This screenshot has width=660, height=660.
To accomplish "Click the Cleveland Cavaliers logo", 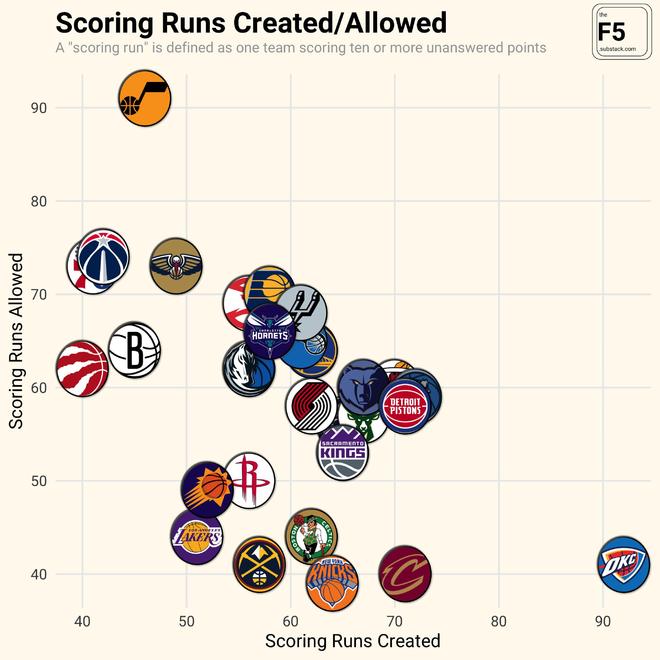I will point(405,573).
